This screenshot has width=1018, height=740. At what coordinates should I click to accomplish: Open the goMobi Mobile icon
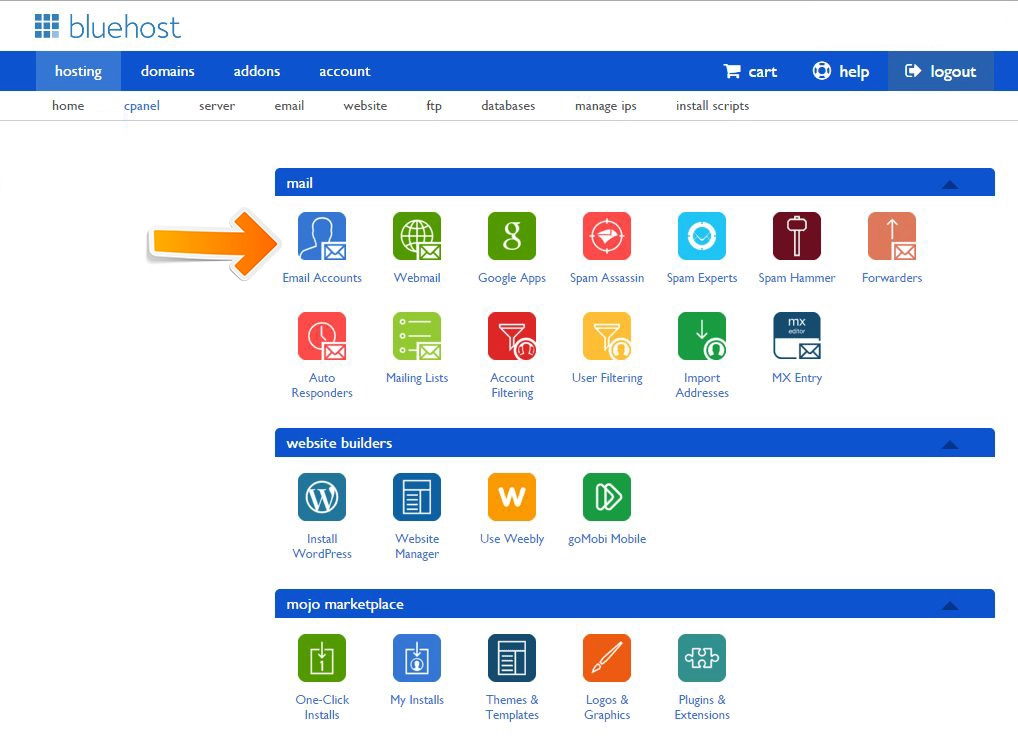click(607, 497)
